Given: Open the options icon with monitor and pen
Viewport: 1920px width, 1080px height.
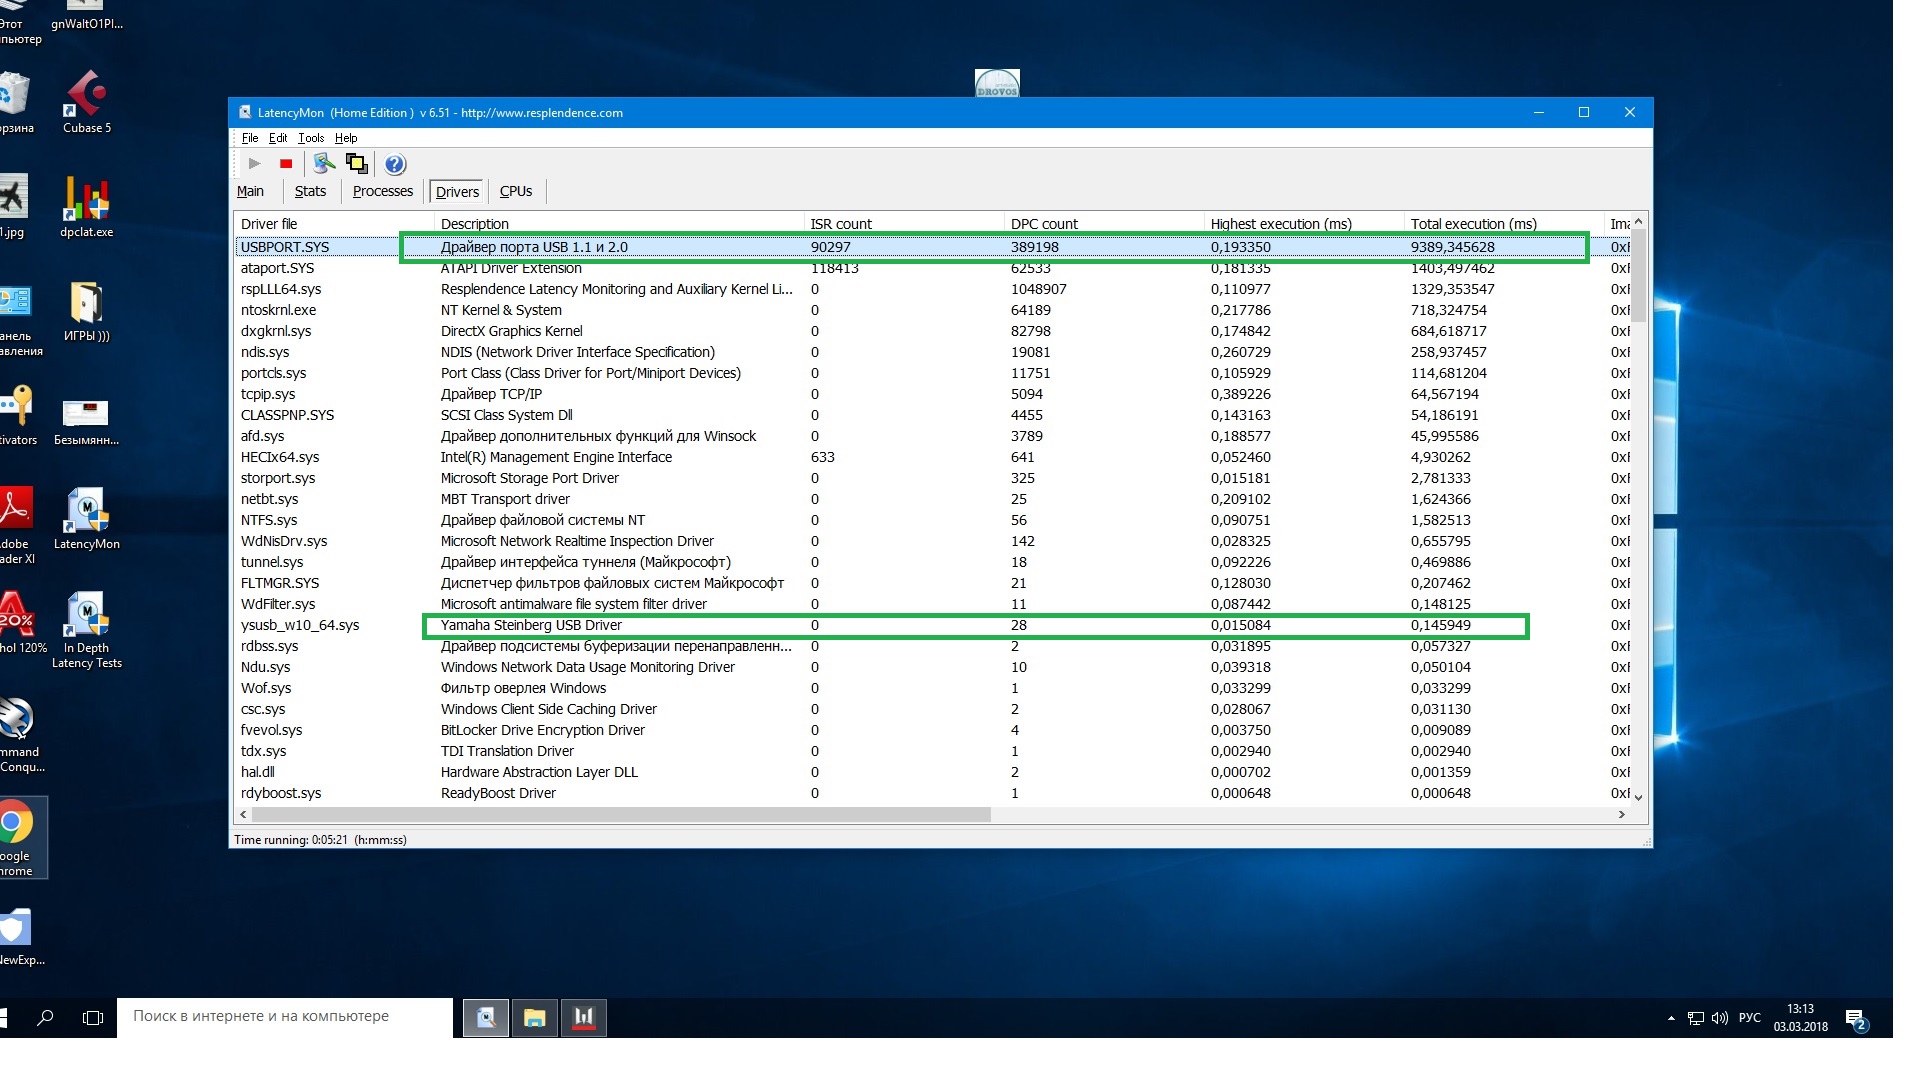Looking at the screenshot, I should 324,164.
